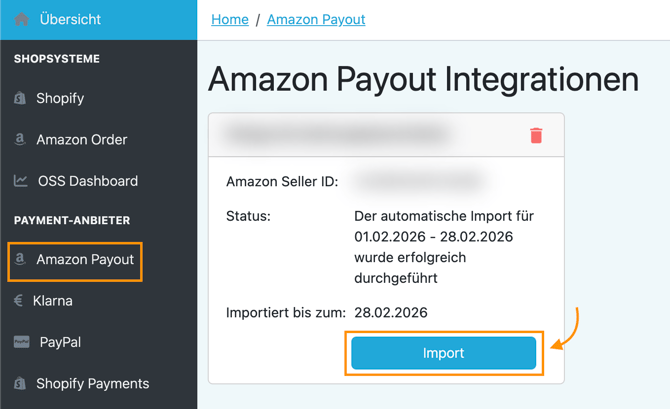Click the Klarna euro icon

[18, 301]
